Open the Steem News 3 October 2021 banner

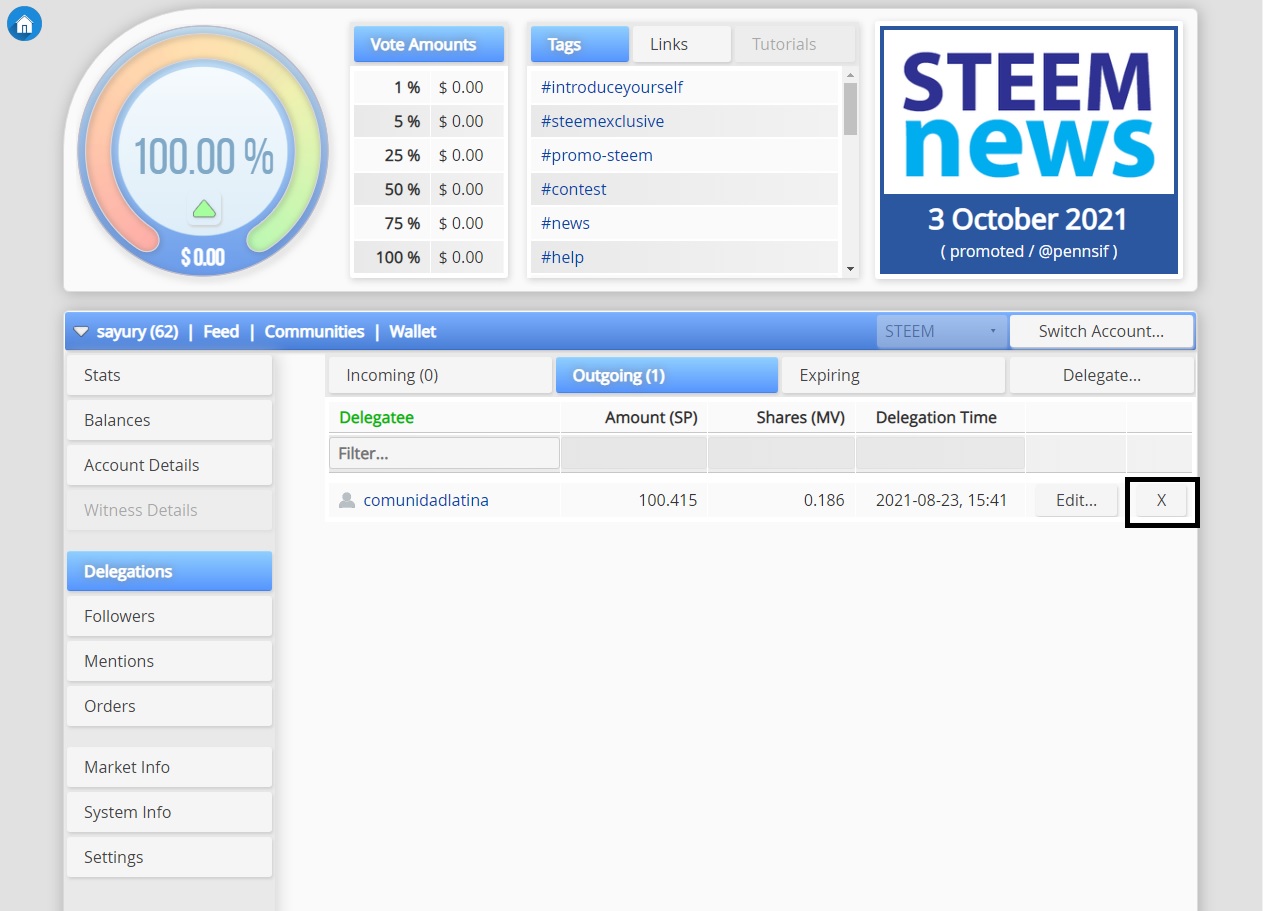coord(1028,151)
